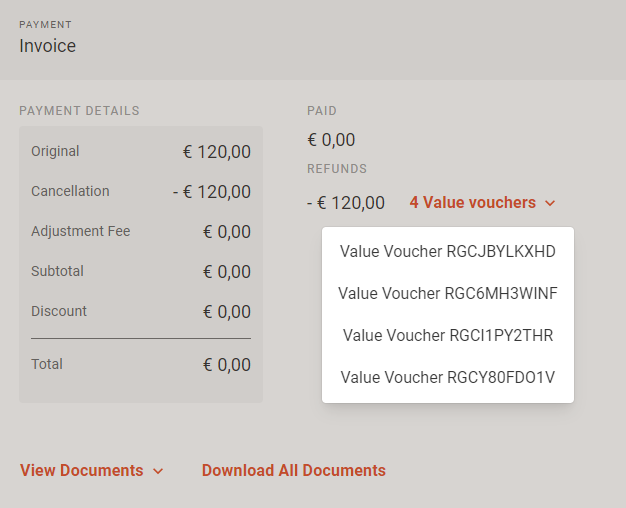Image resolution: width=626 pixels, height=508 pixels.
Task: Click the Original amount € 120,00
Action: [217, 152]
